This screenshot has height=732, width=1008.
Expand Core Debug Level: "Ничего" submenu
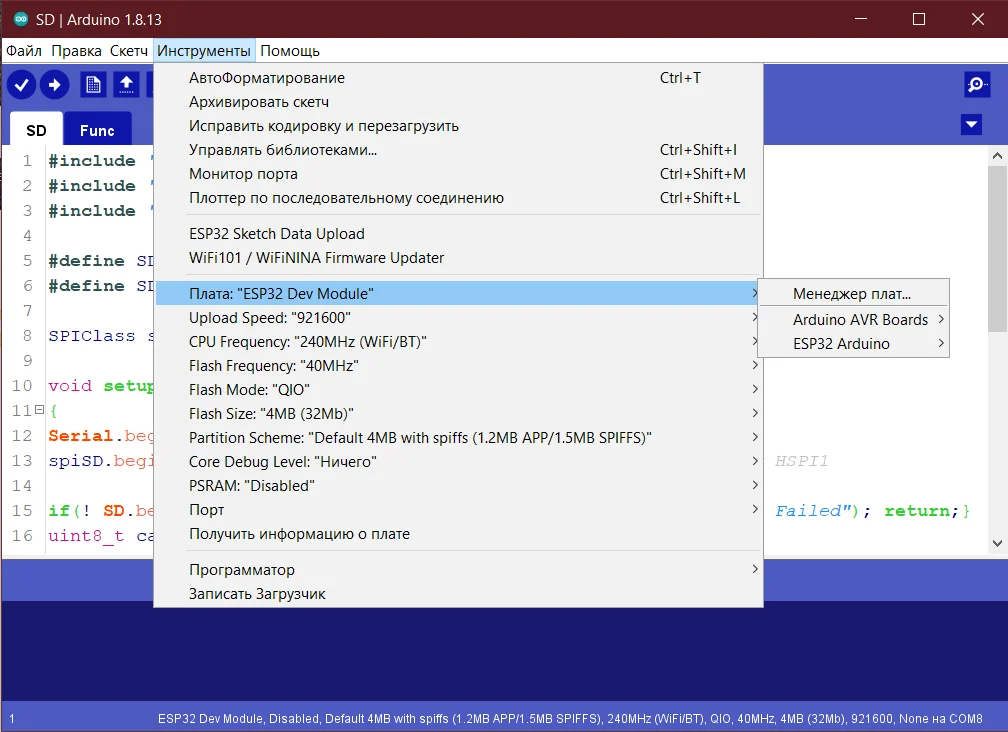[x=459, y=461]
